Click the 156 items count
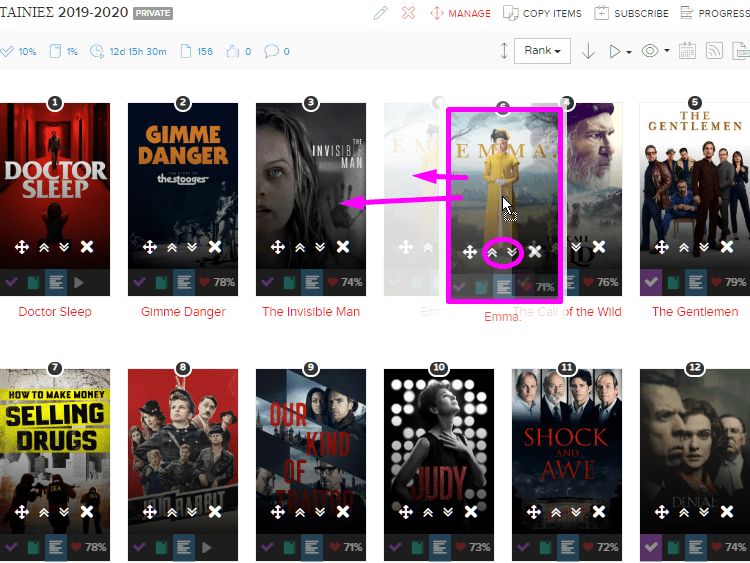The height and width of the screenshot is (563, 750). 196,51
